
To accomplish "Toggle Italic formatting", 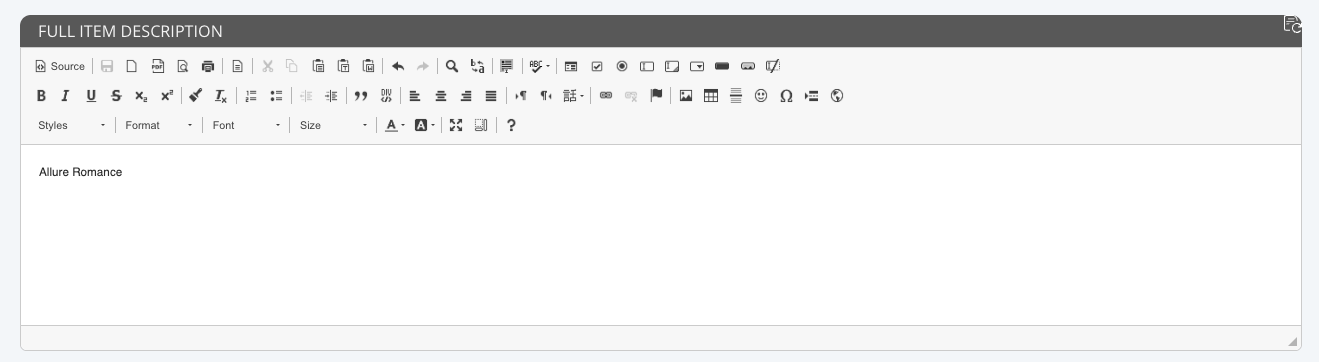I will [x=66, y=96].
